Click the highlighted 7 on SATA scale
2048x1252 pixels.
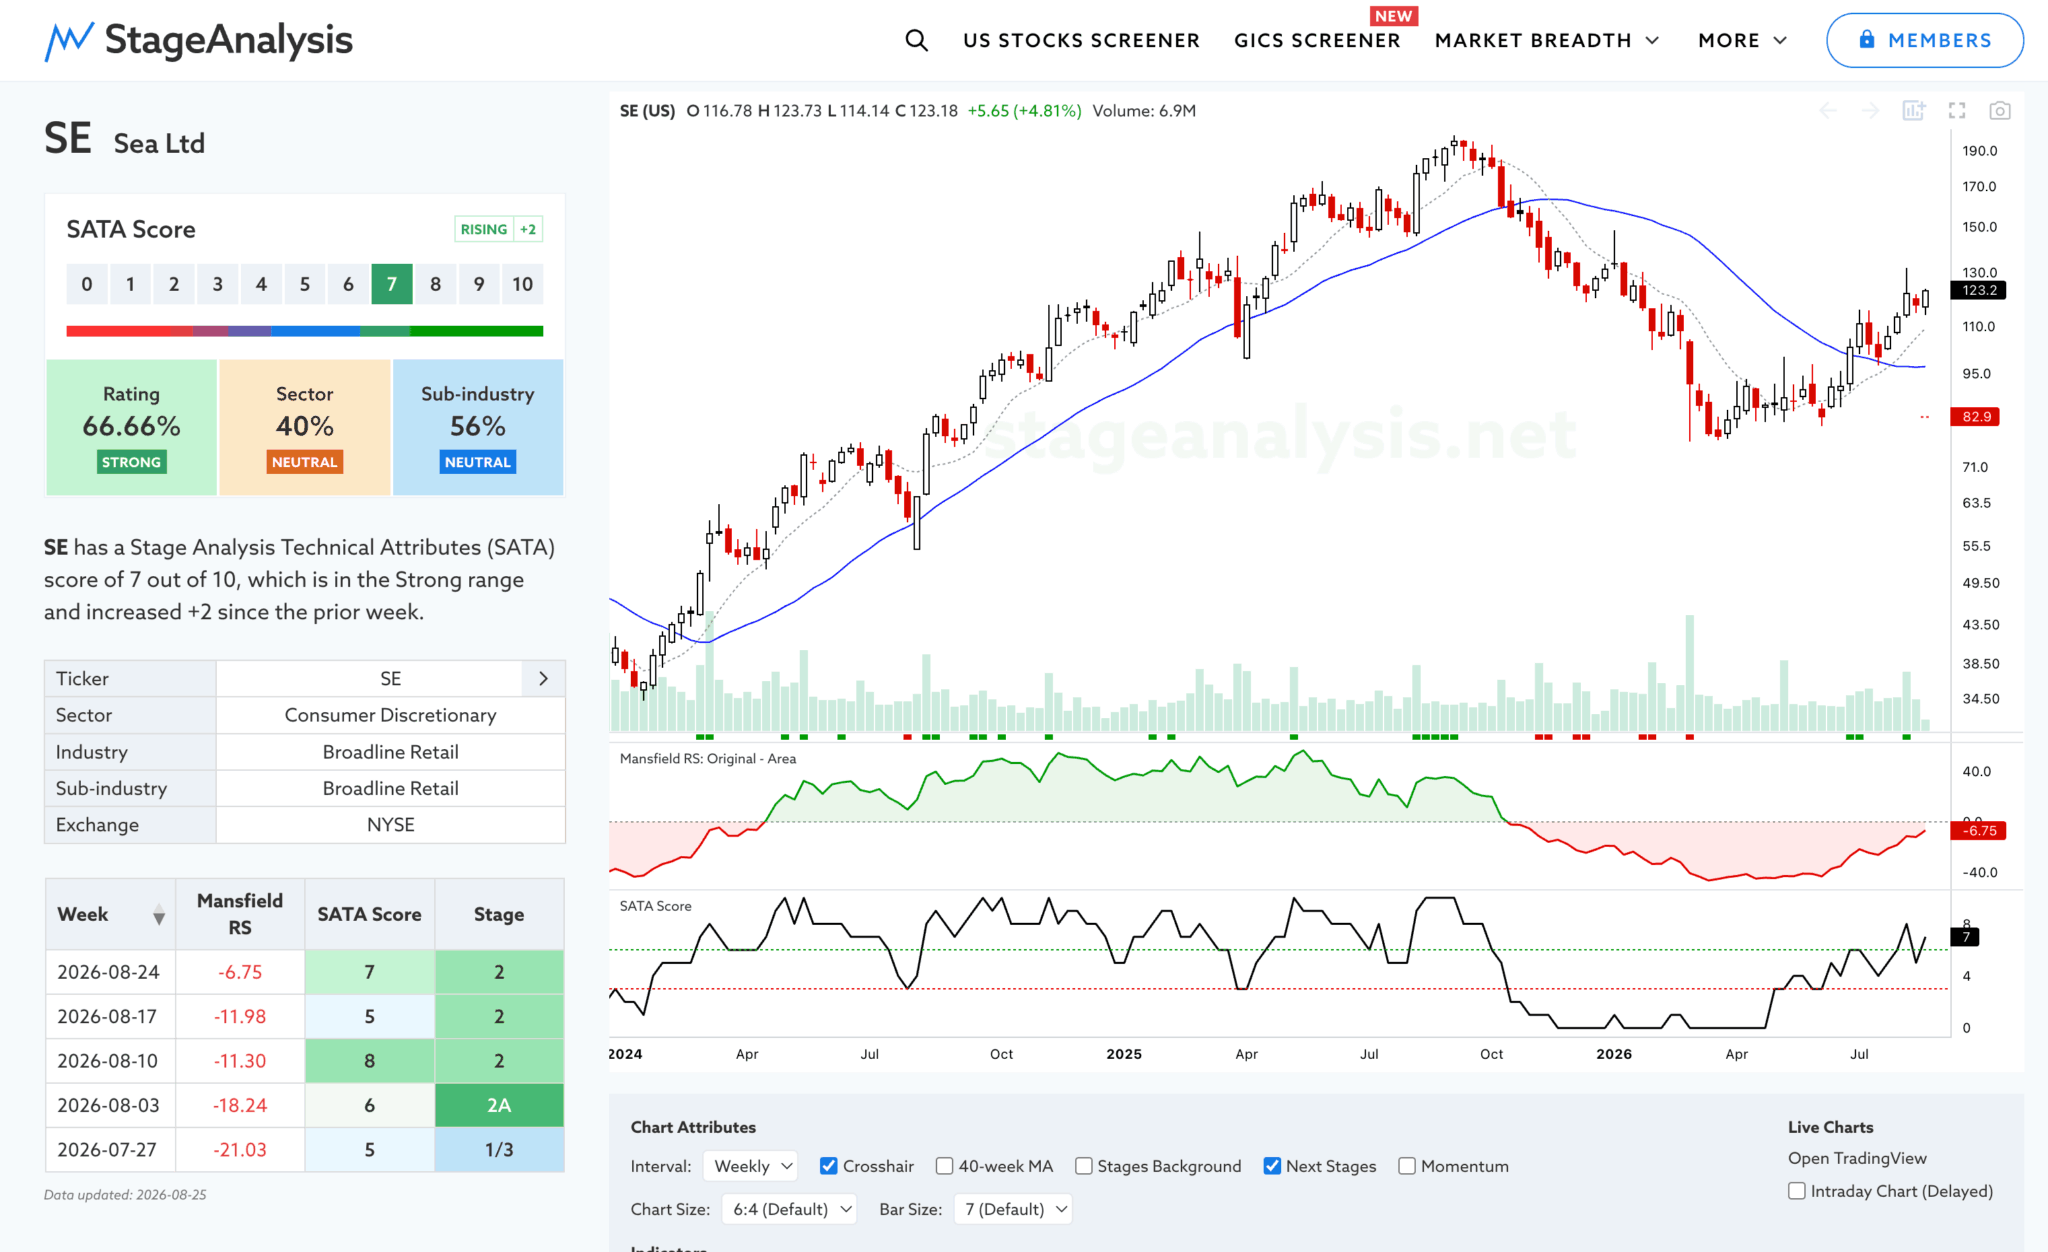pos(392,284)
